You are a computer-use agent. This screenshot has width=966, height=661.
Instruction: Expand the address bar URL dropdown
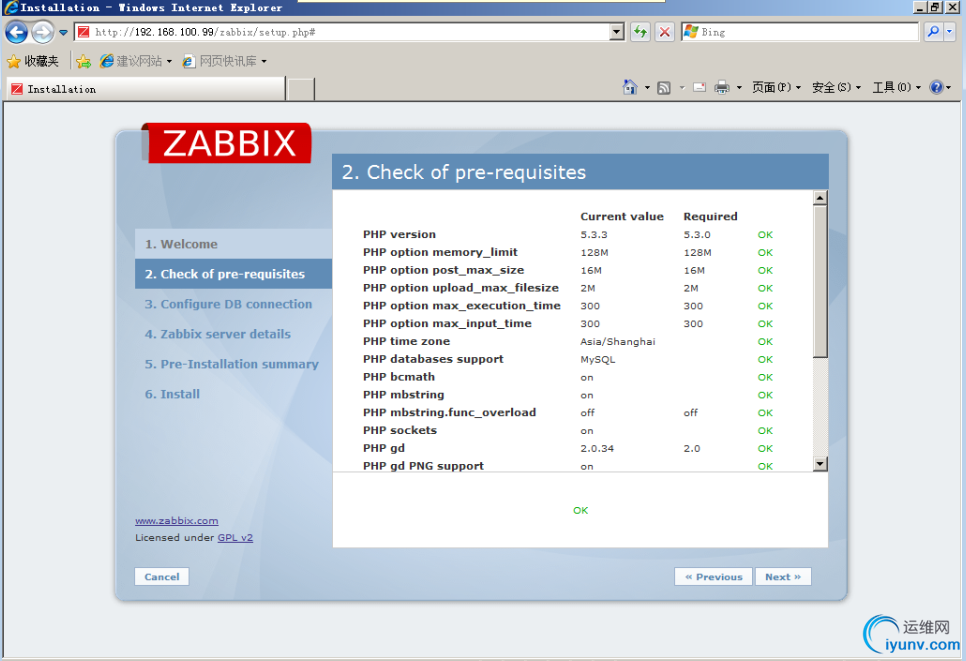click(617, 32)
